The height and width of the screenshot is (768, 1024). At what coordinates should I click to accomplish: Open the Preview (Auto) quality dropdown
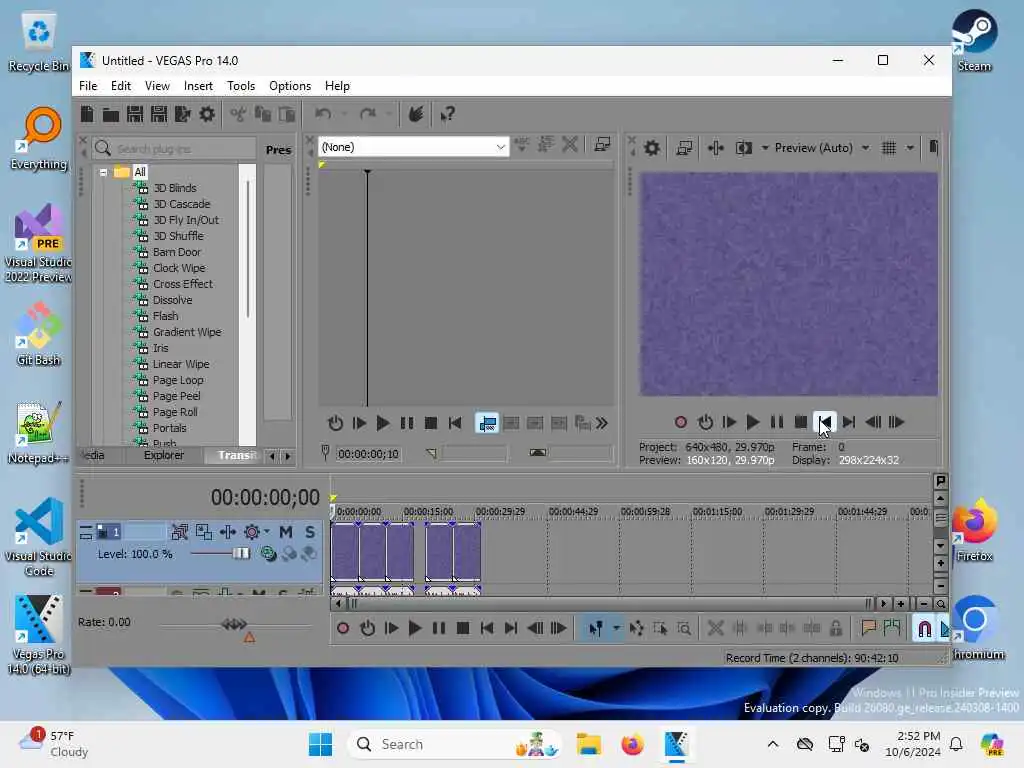tap(822, 148)
